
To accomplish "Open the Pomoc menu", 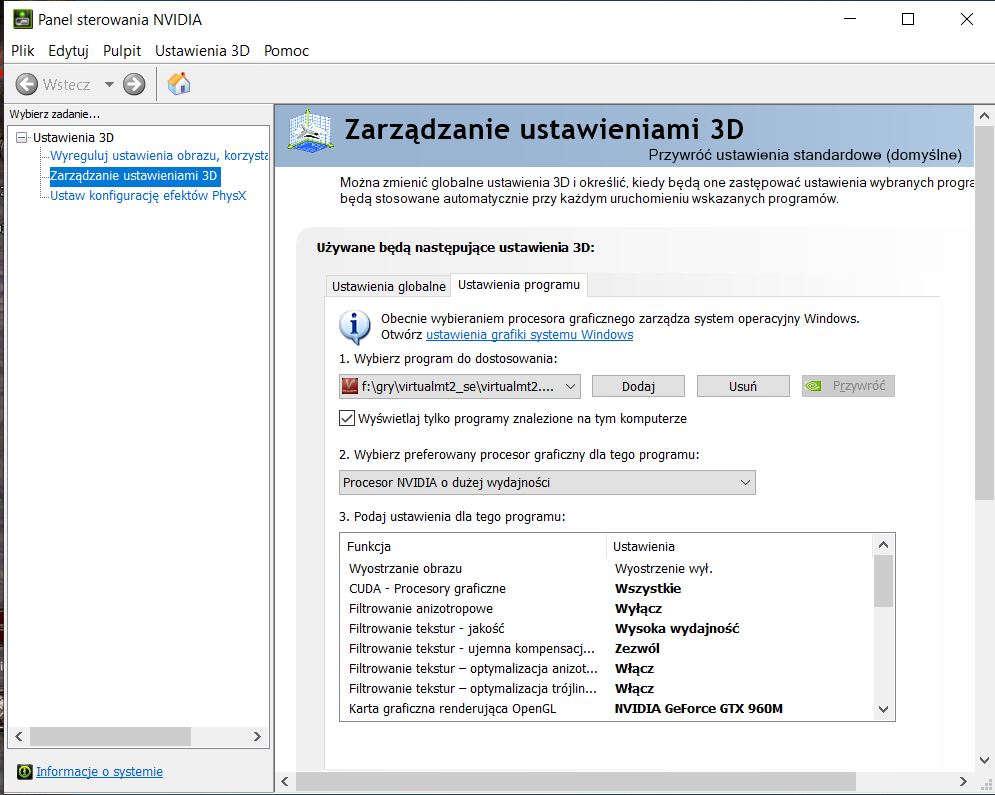I will (286, 51).
